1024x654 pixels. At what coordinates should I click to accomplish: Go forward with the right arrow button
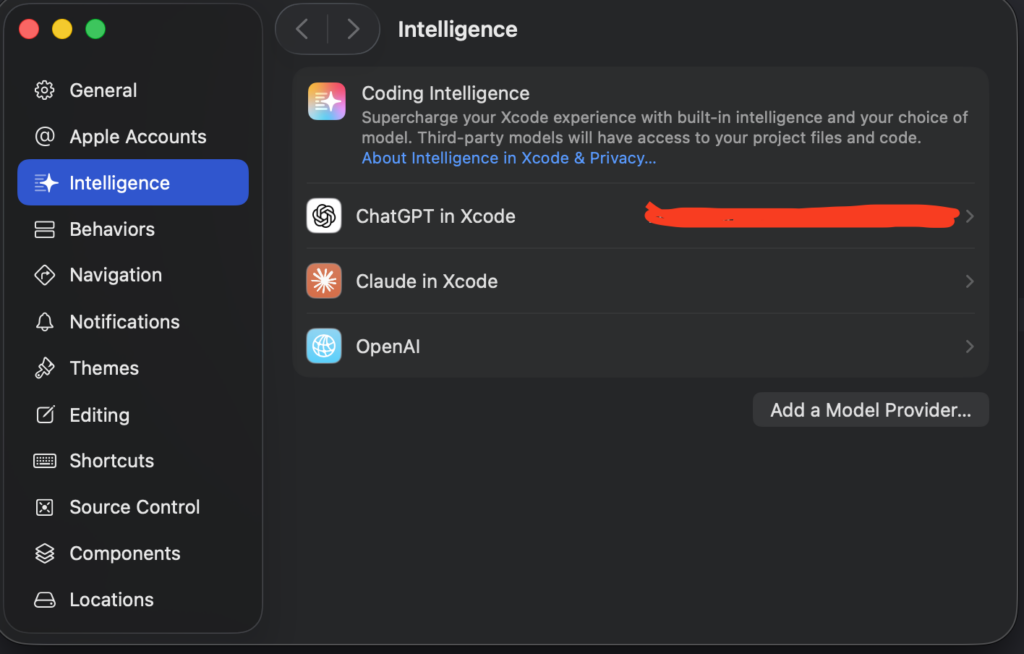tap(353, 29)
